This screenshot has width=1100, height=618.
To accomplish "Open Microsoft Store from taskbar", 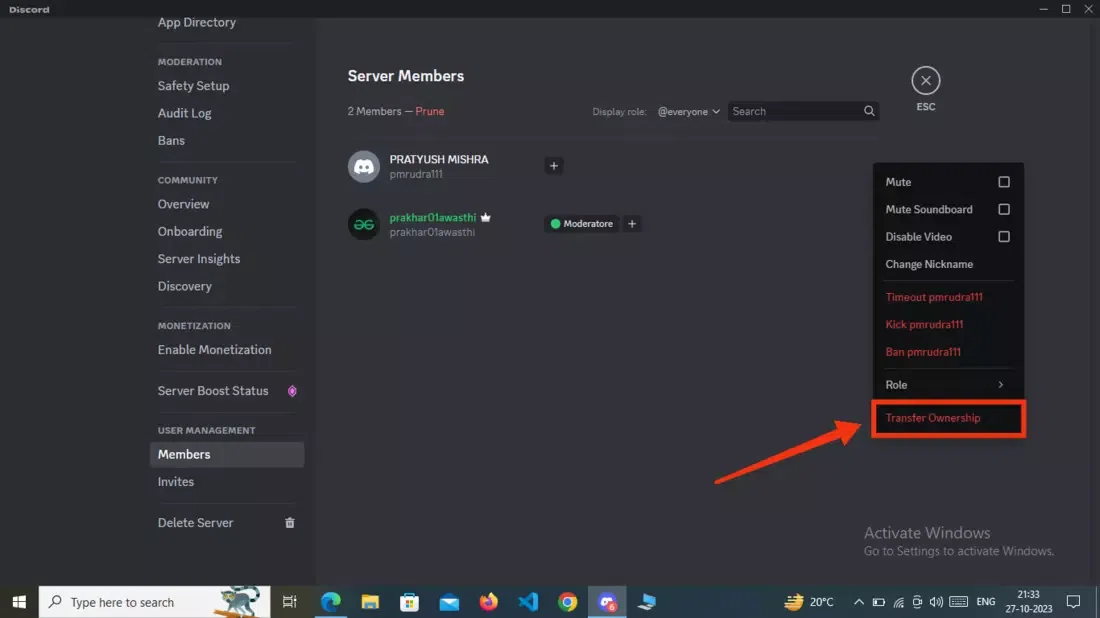I will 409,602.
